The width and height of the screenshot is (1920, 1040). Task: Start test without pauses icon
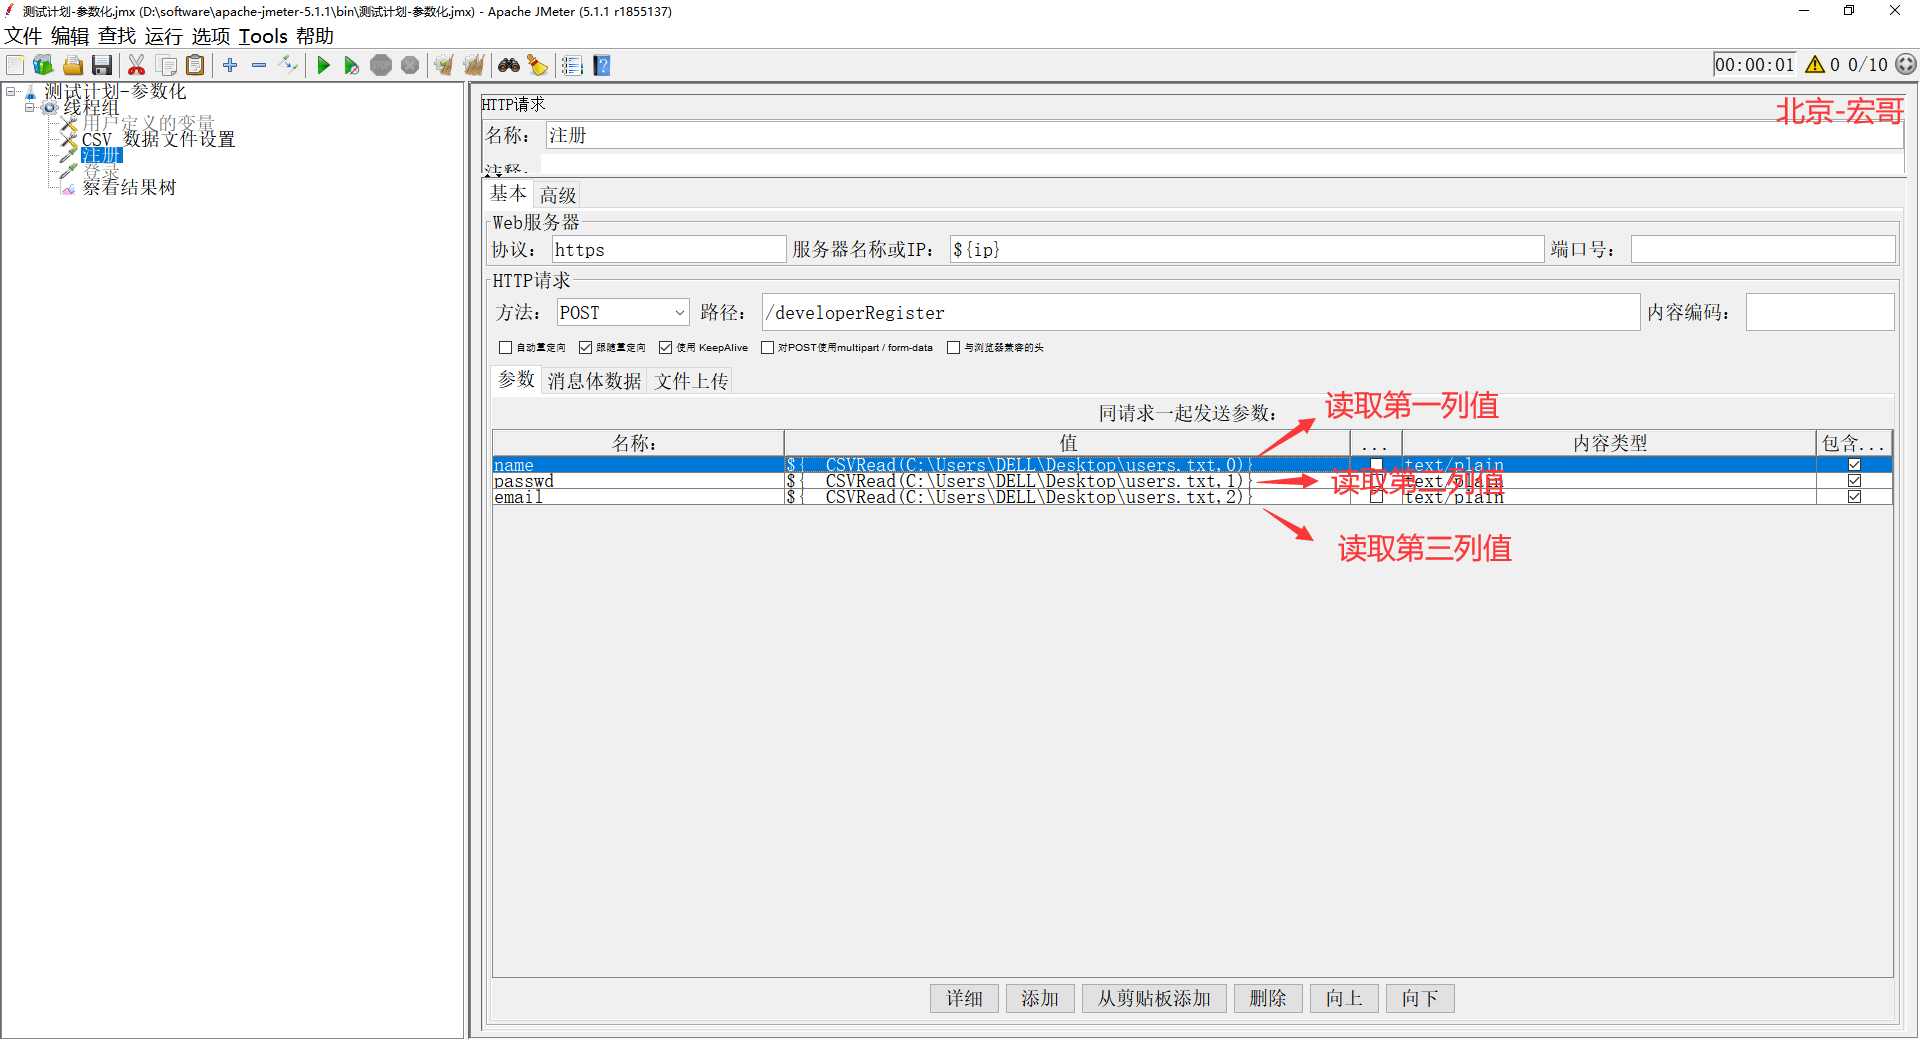tap(352, 65)
